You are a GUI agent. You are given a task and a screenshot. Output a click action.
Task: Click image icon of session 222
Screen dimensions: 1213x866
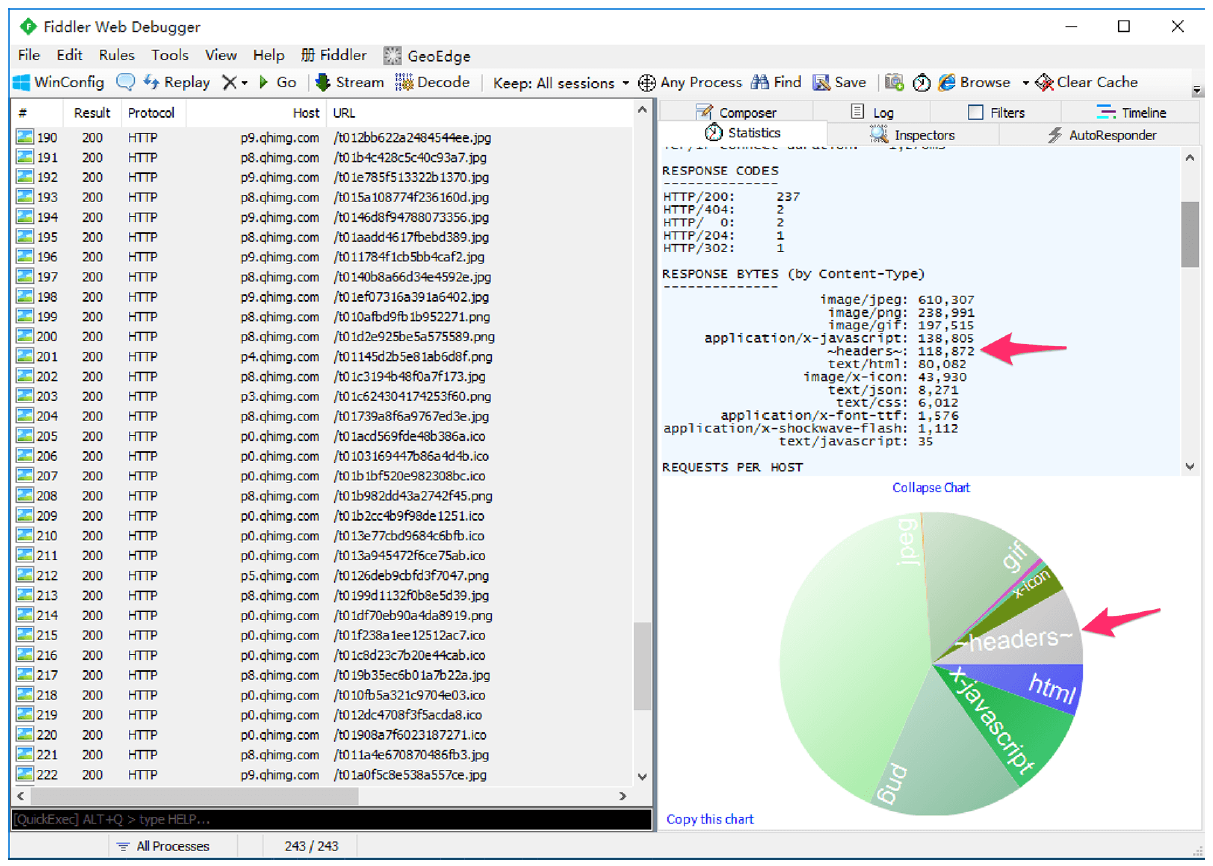25,775
